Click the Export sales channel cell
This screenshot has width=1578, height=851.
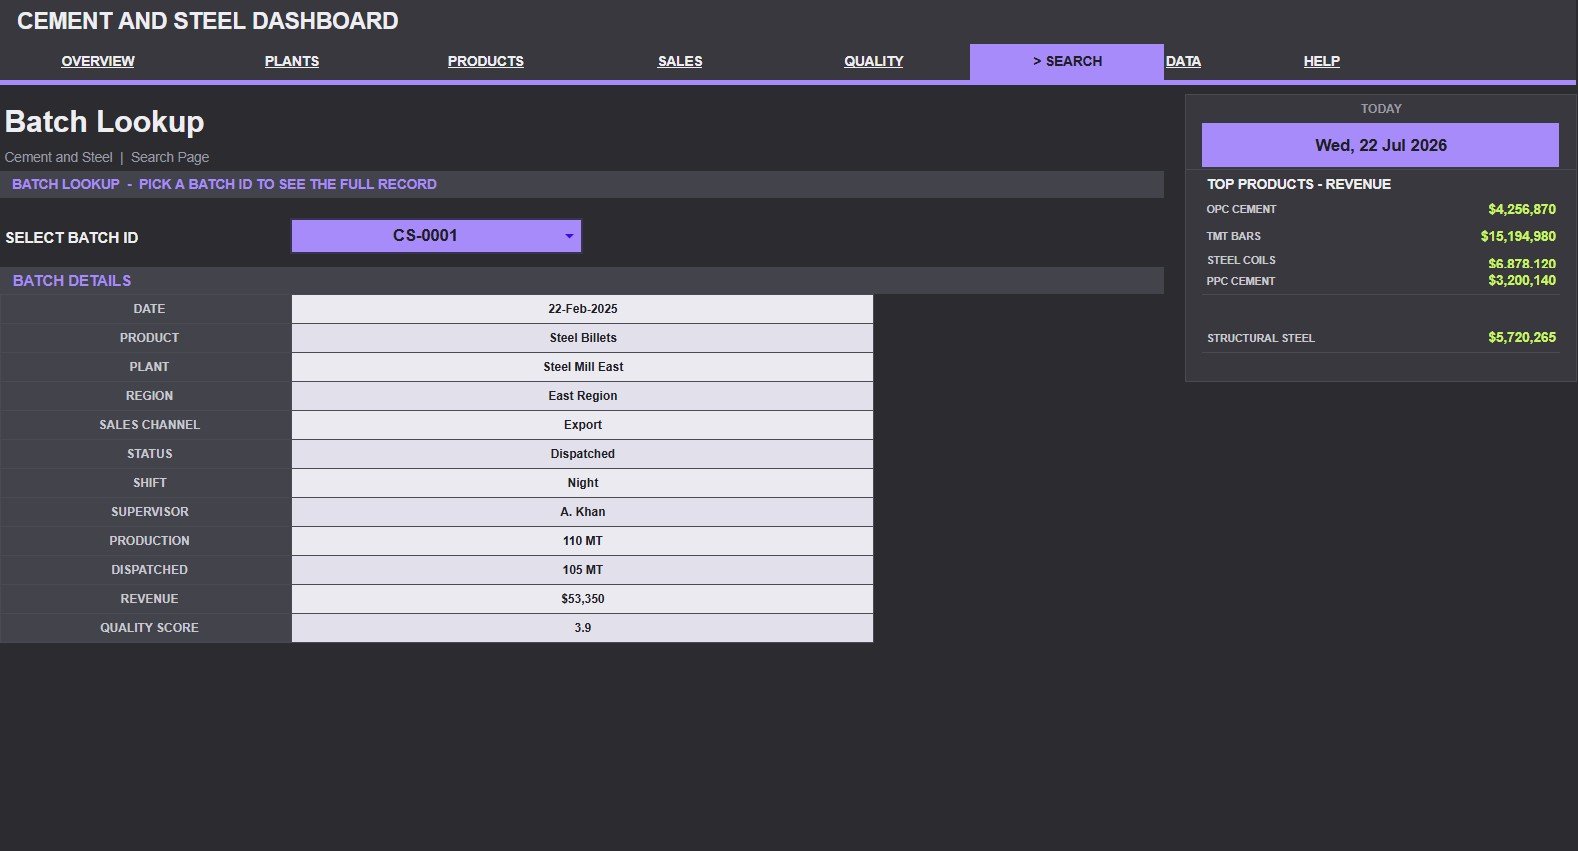583,425
